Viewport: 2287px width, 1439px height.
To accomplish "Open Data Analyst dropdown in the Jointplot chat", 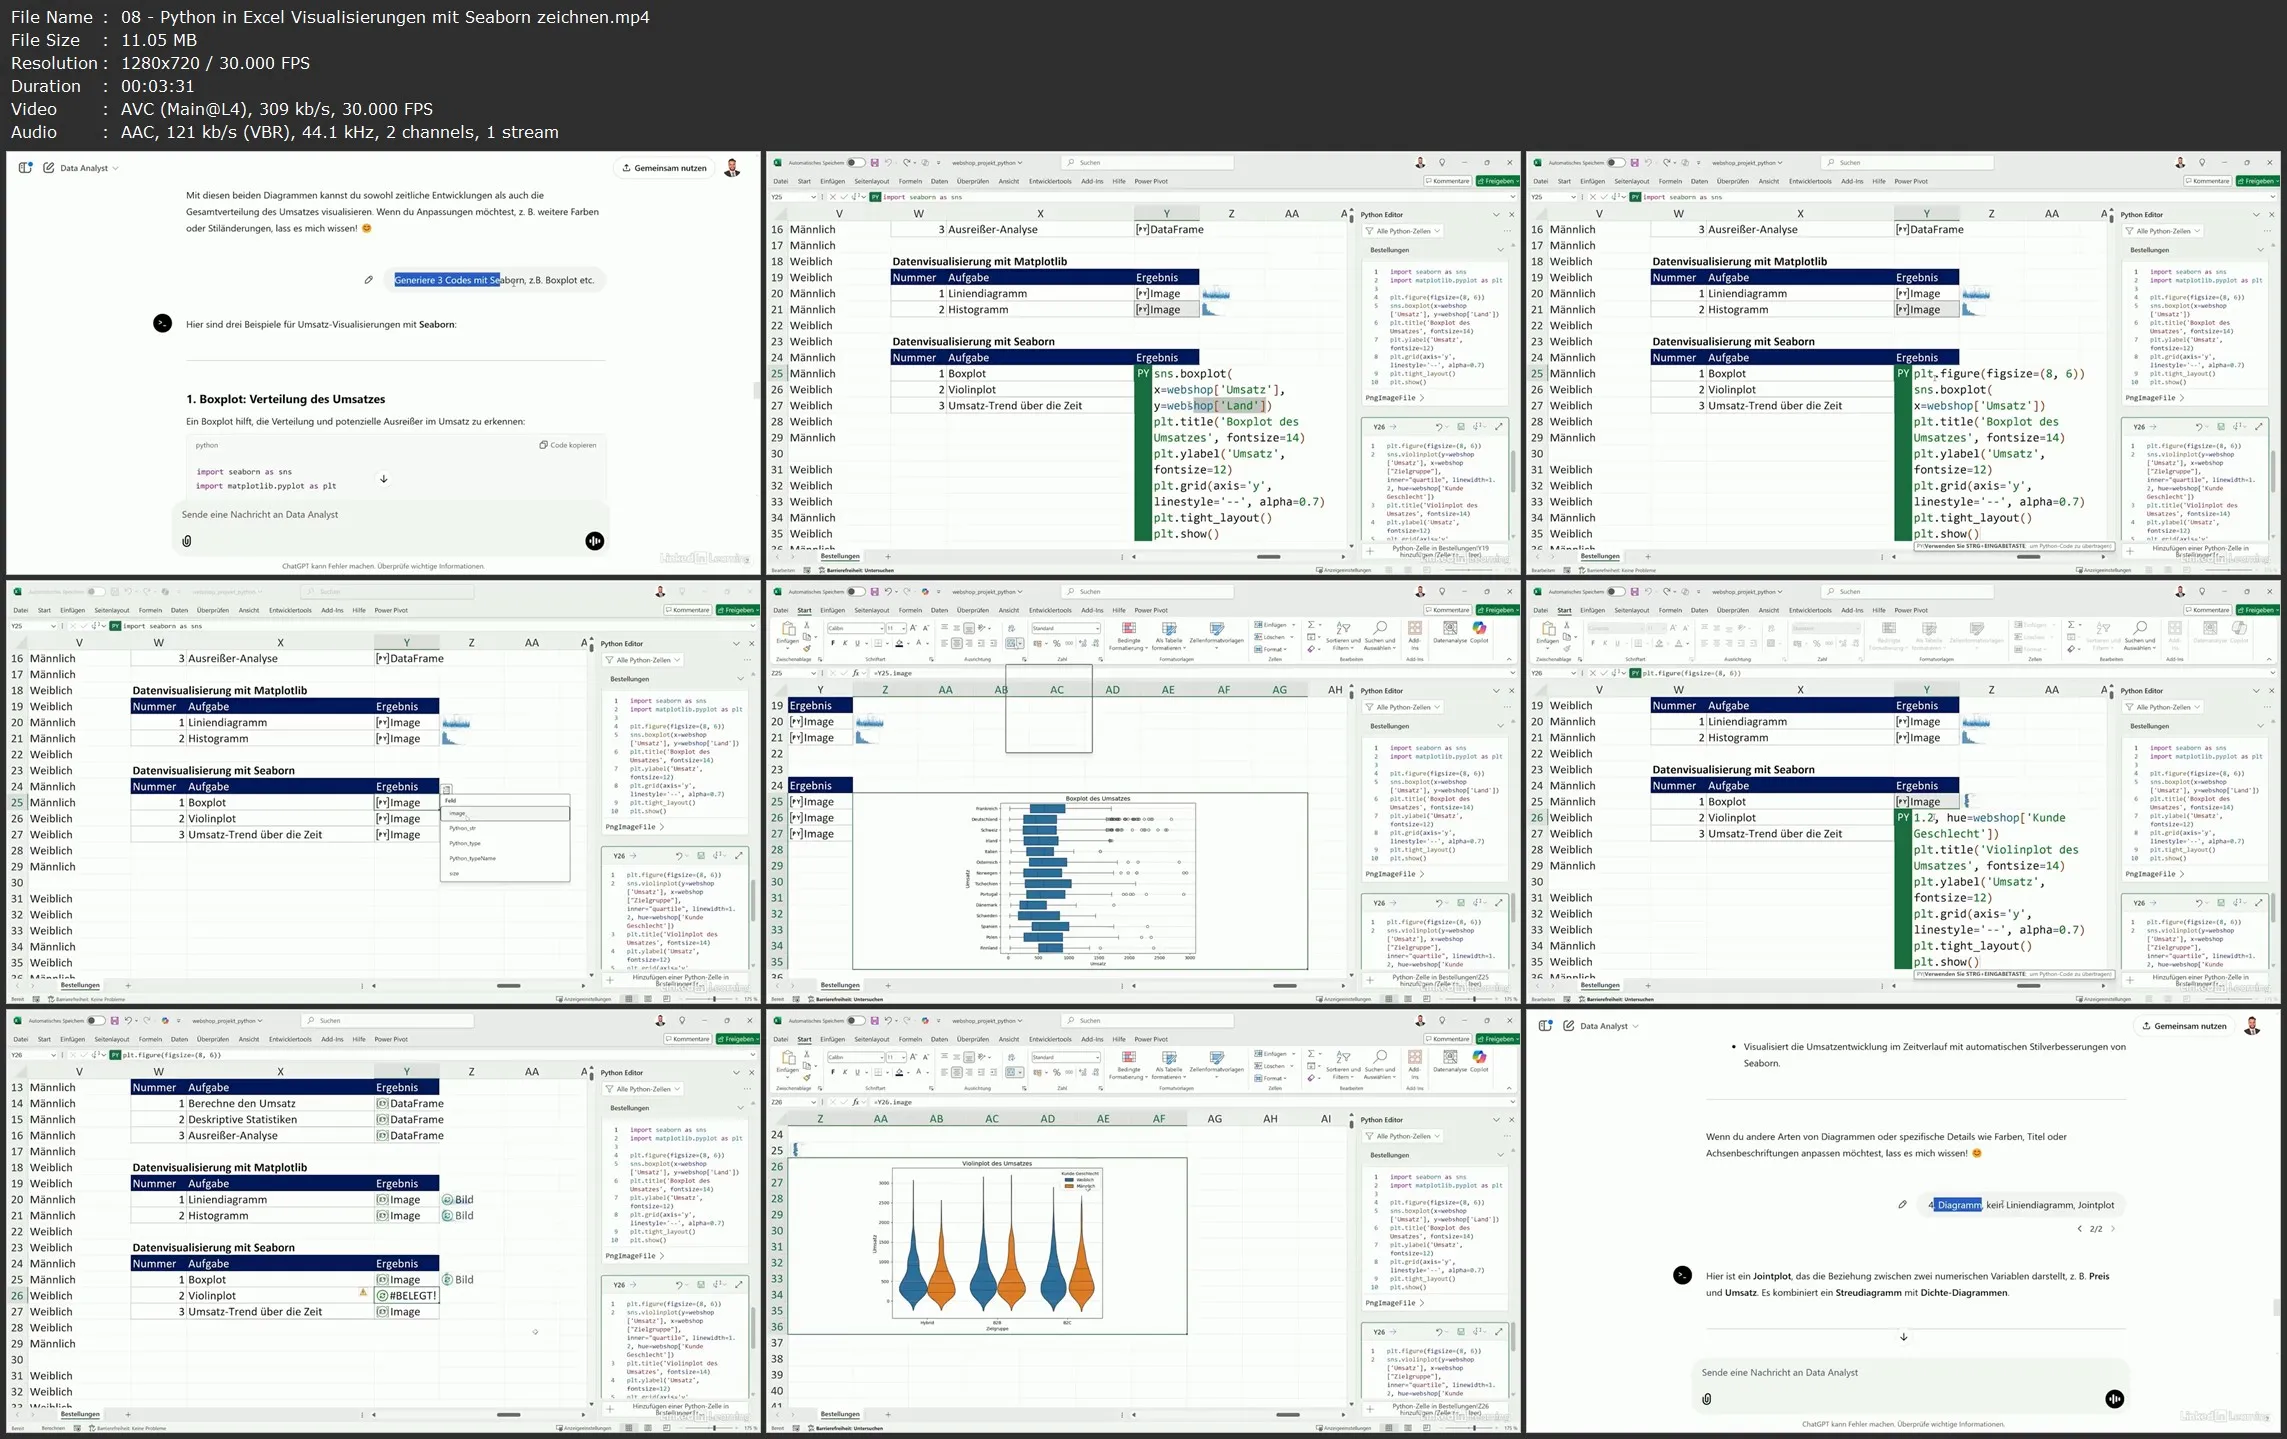I will click(x=1608, y=1026).
